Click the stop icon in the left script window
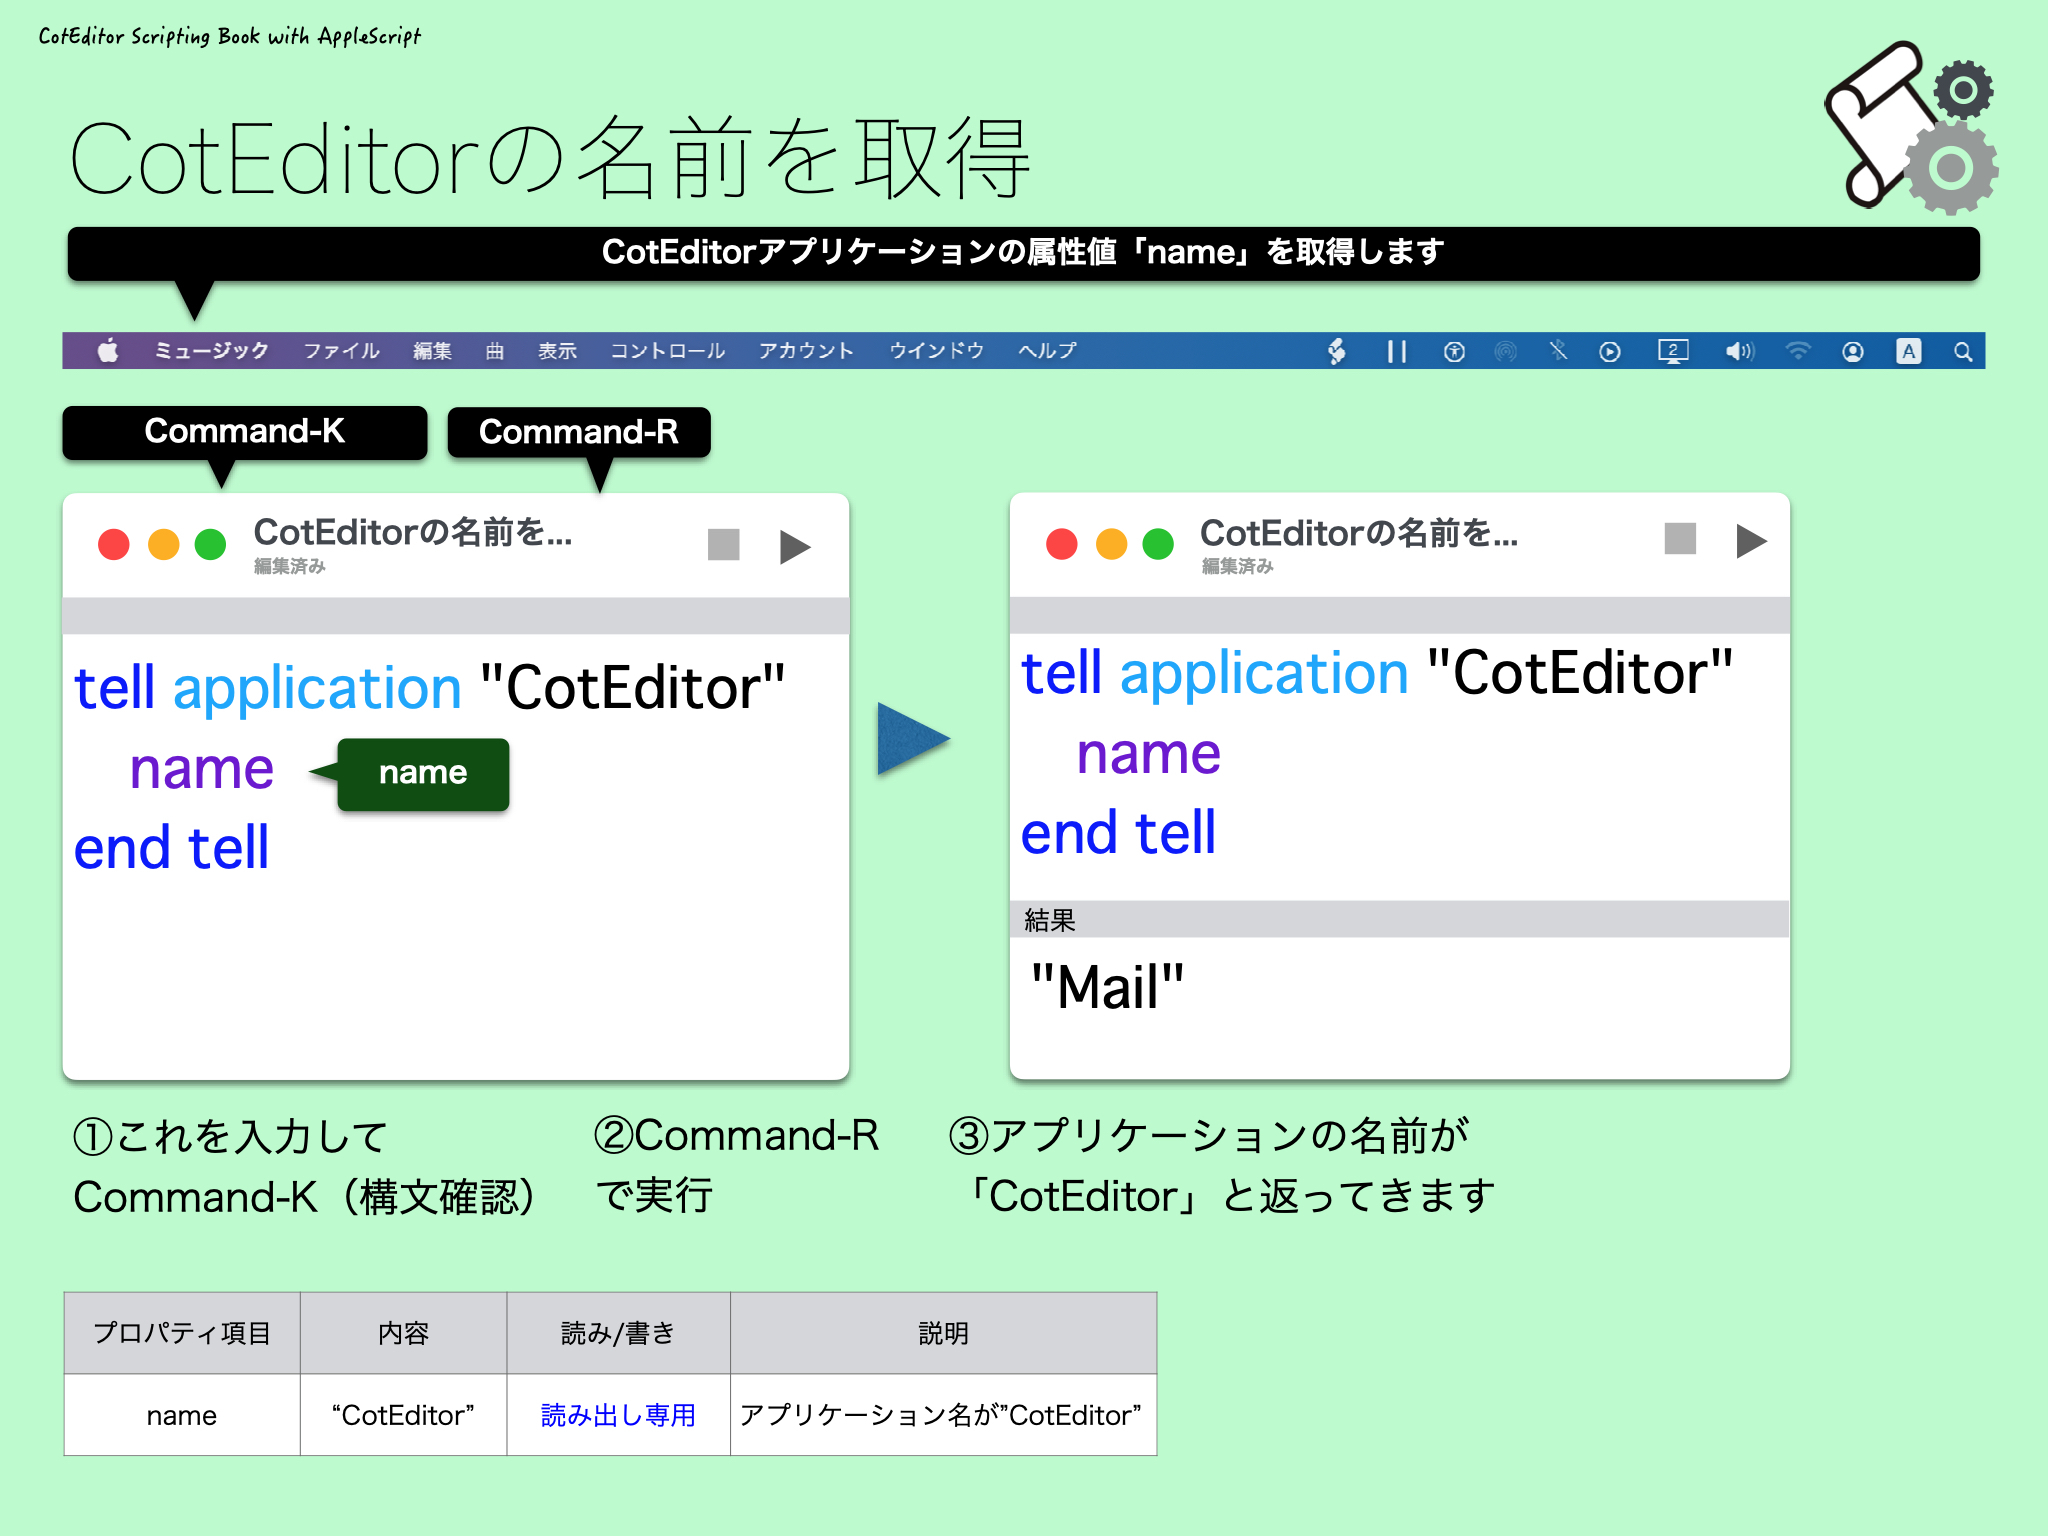 click(x=723, y=546)
